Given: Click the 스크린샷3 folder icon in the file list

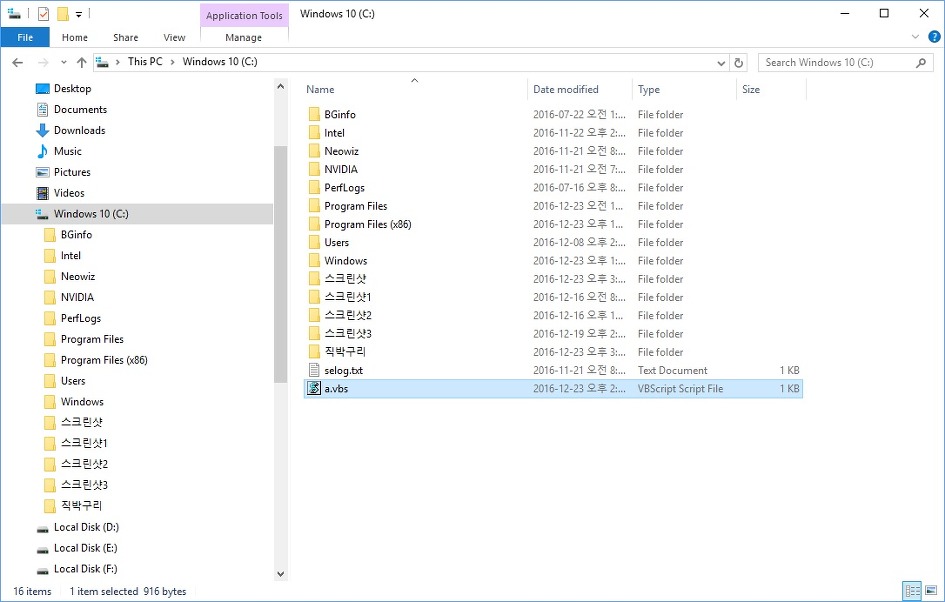Looking at the screenshot, I should pyautogui.click(x=314, y=333).
